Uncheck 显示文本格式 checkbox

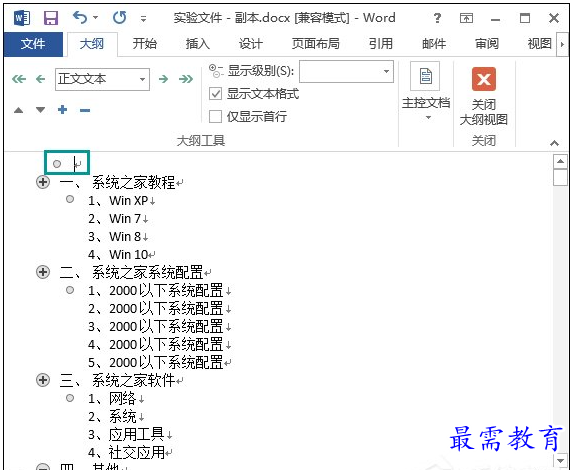point(215,94)
